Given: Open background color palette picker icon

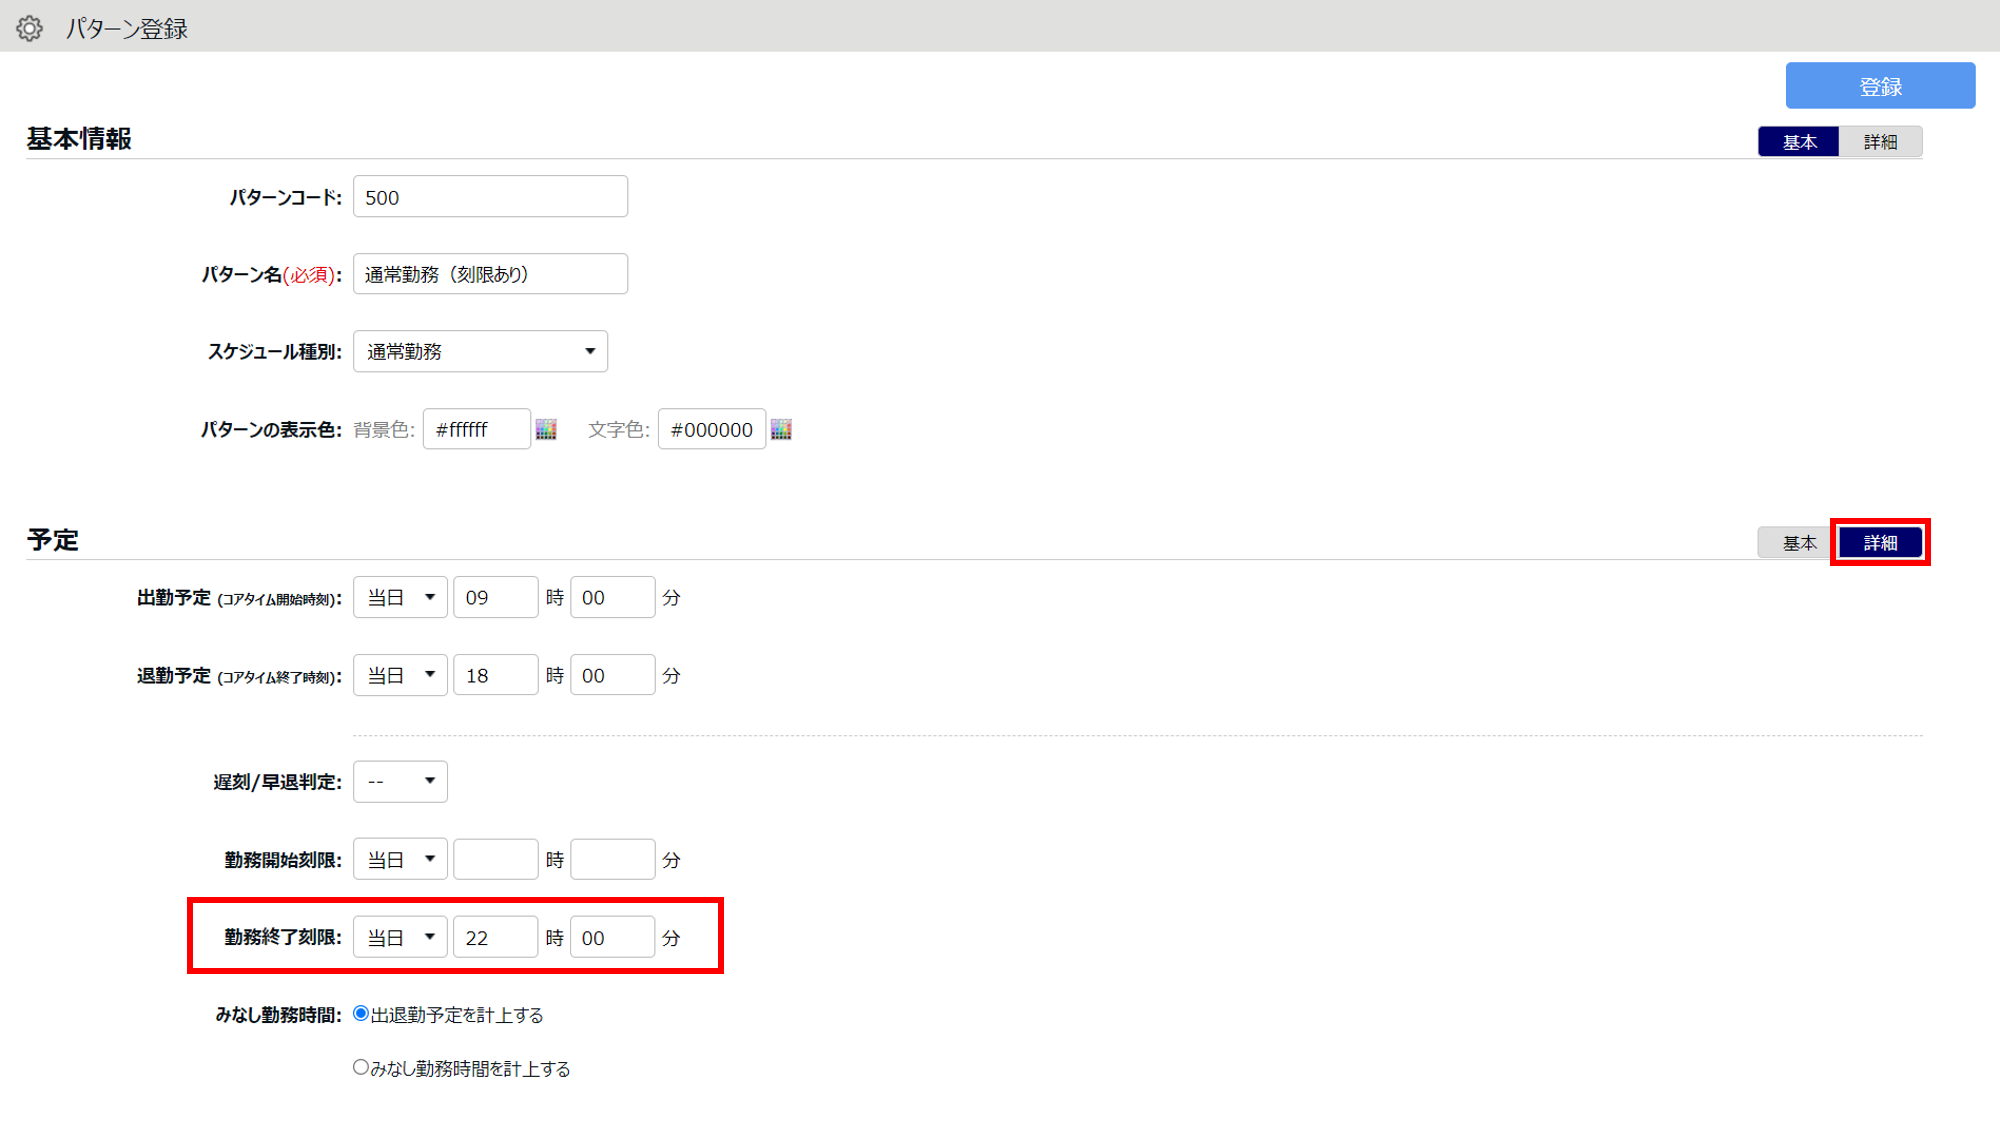Looking at the screenshot, I should click(x=546, y=430).
